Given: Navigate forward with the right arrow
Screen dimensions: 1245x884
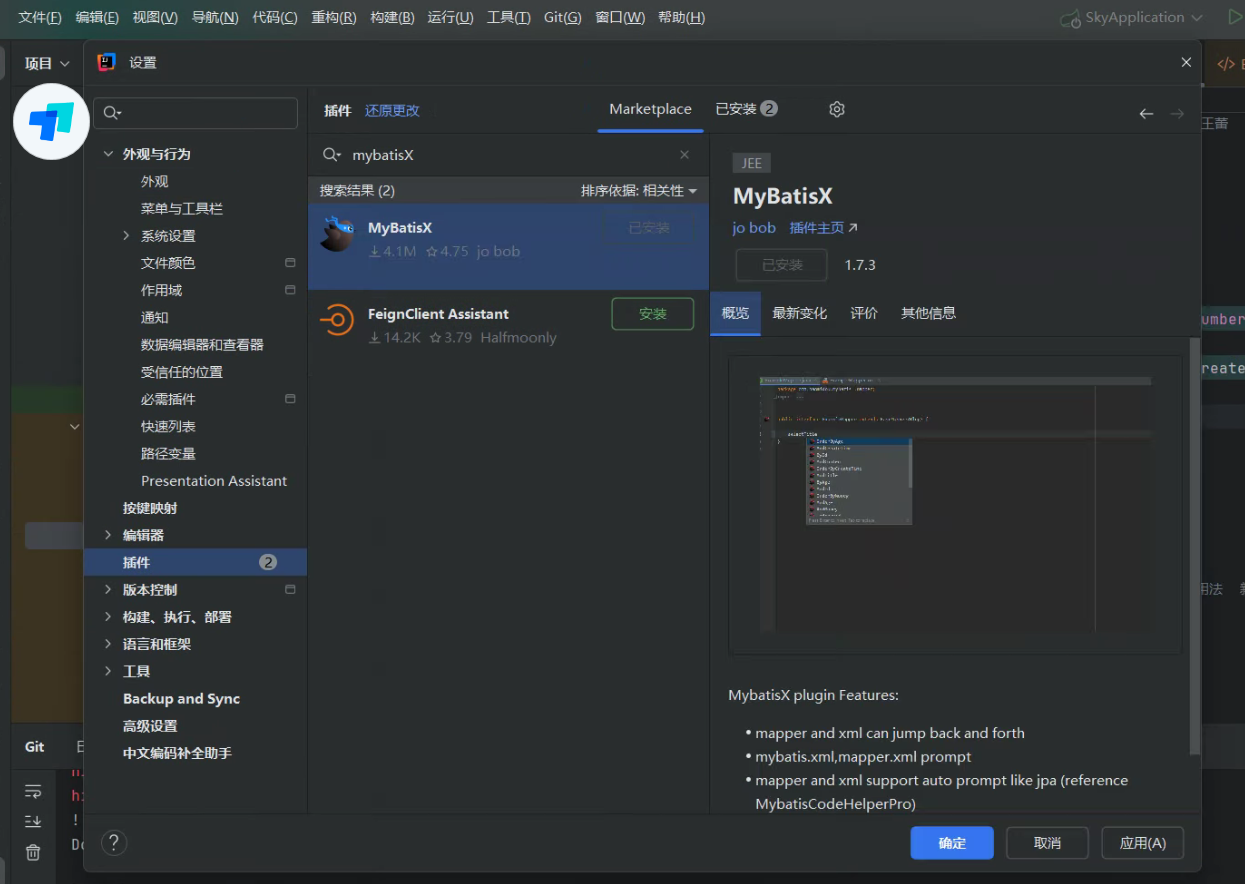Looking at the screenshot, I should (x=1177, y=114).
